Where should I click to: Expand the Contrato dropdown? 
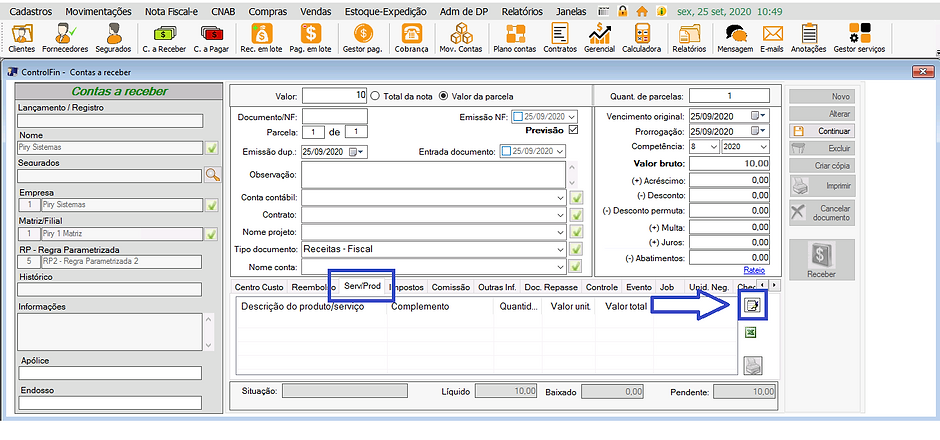click(x=560, y=215)
